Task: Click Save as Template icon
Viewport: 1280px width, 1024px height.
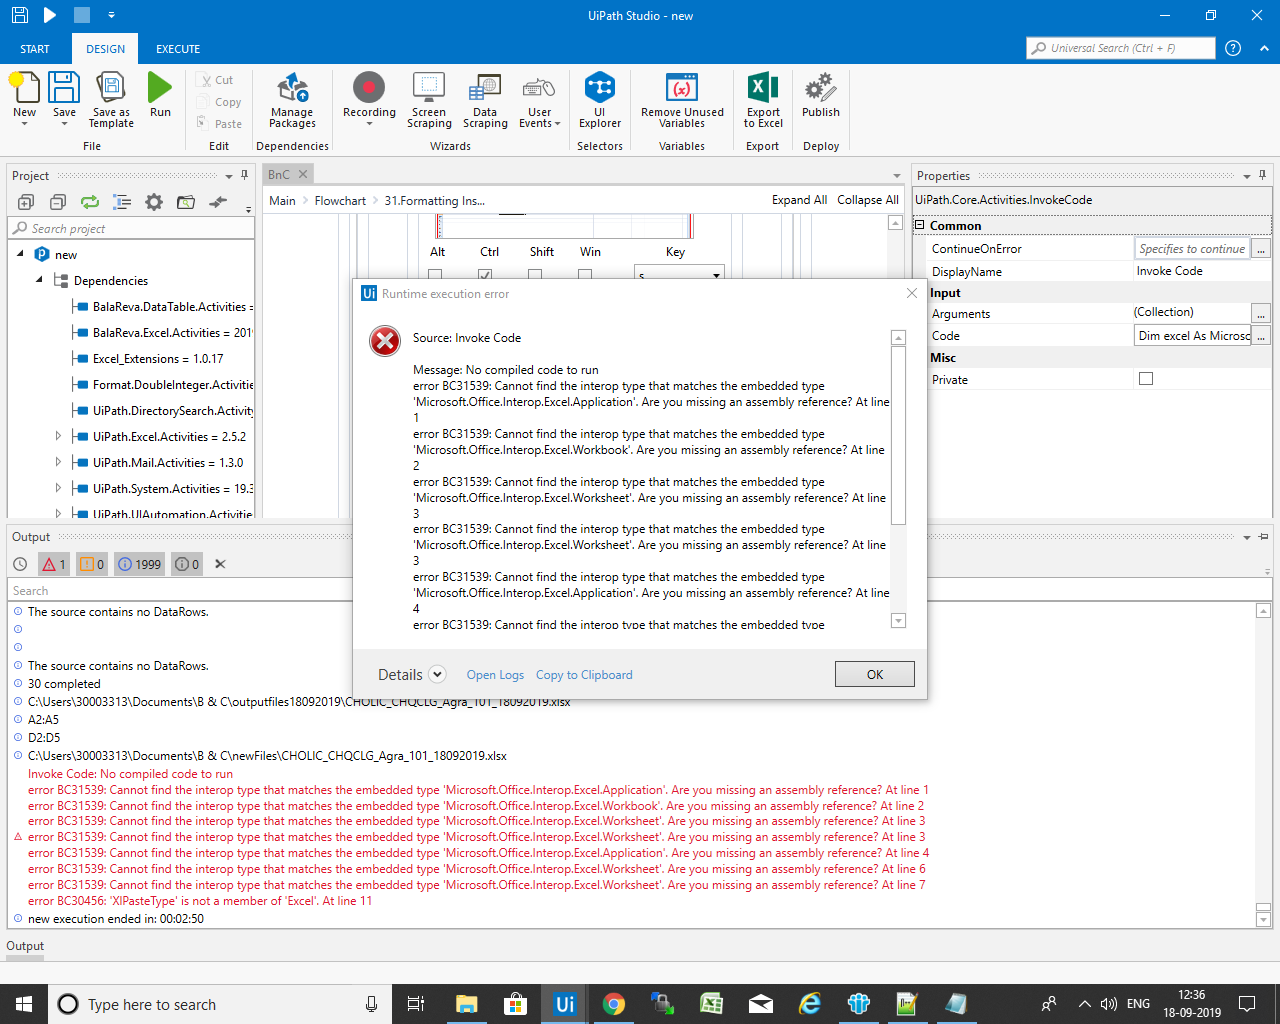Action: pyautogui.click(x=111, y=88)
